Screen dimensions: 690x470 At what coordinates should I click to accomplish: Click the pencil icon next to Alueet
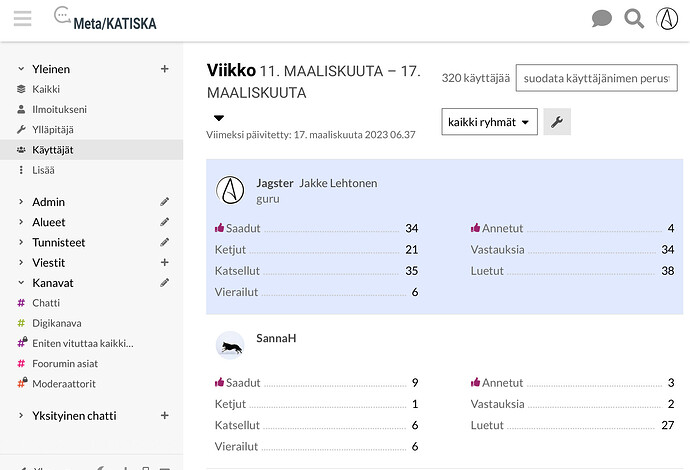[165, 222]
